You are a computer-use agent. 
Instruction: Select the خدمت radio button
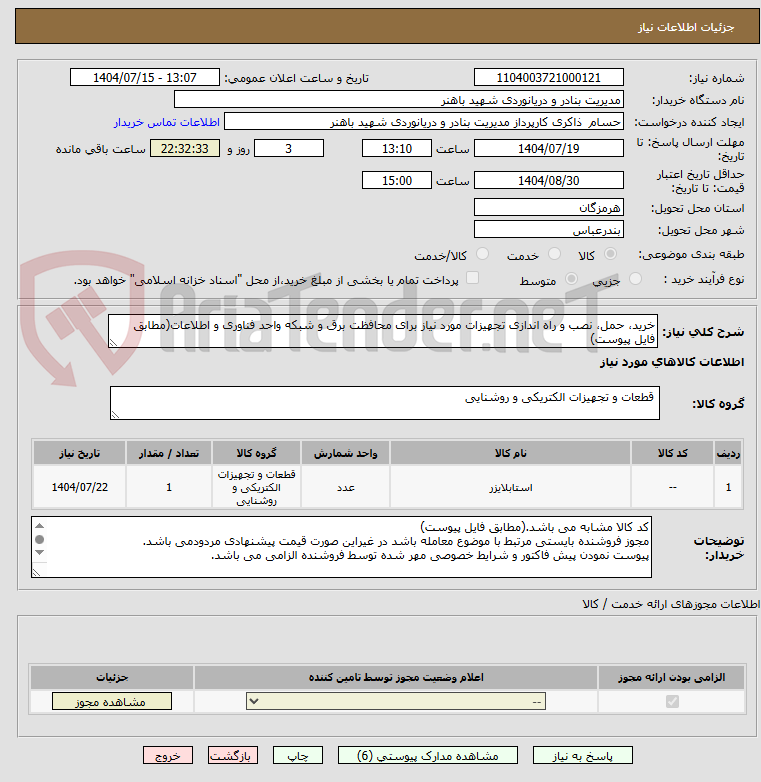tap(554, 254)
